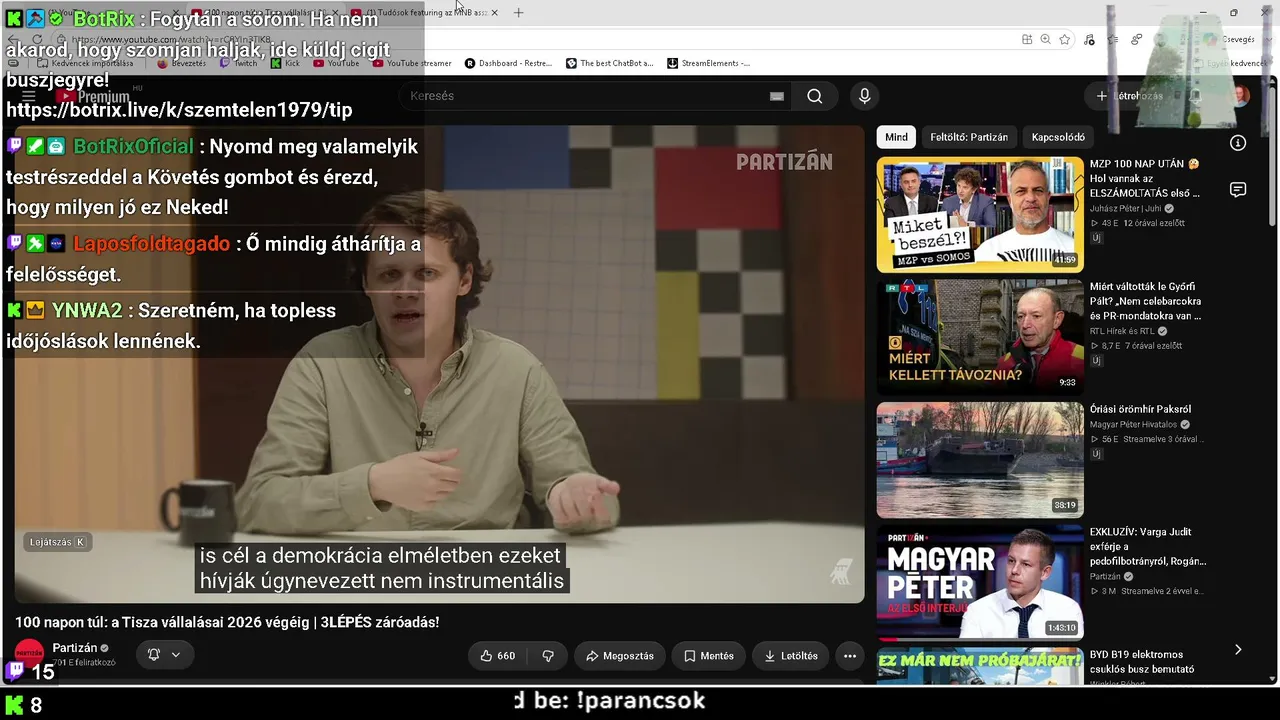This screenshot has width=1280, height=720.
Task: Open notification bell dropdown for Partizán
Action: [164, 655]
